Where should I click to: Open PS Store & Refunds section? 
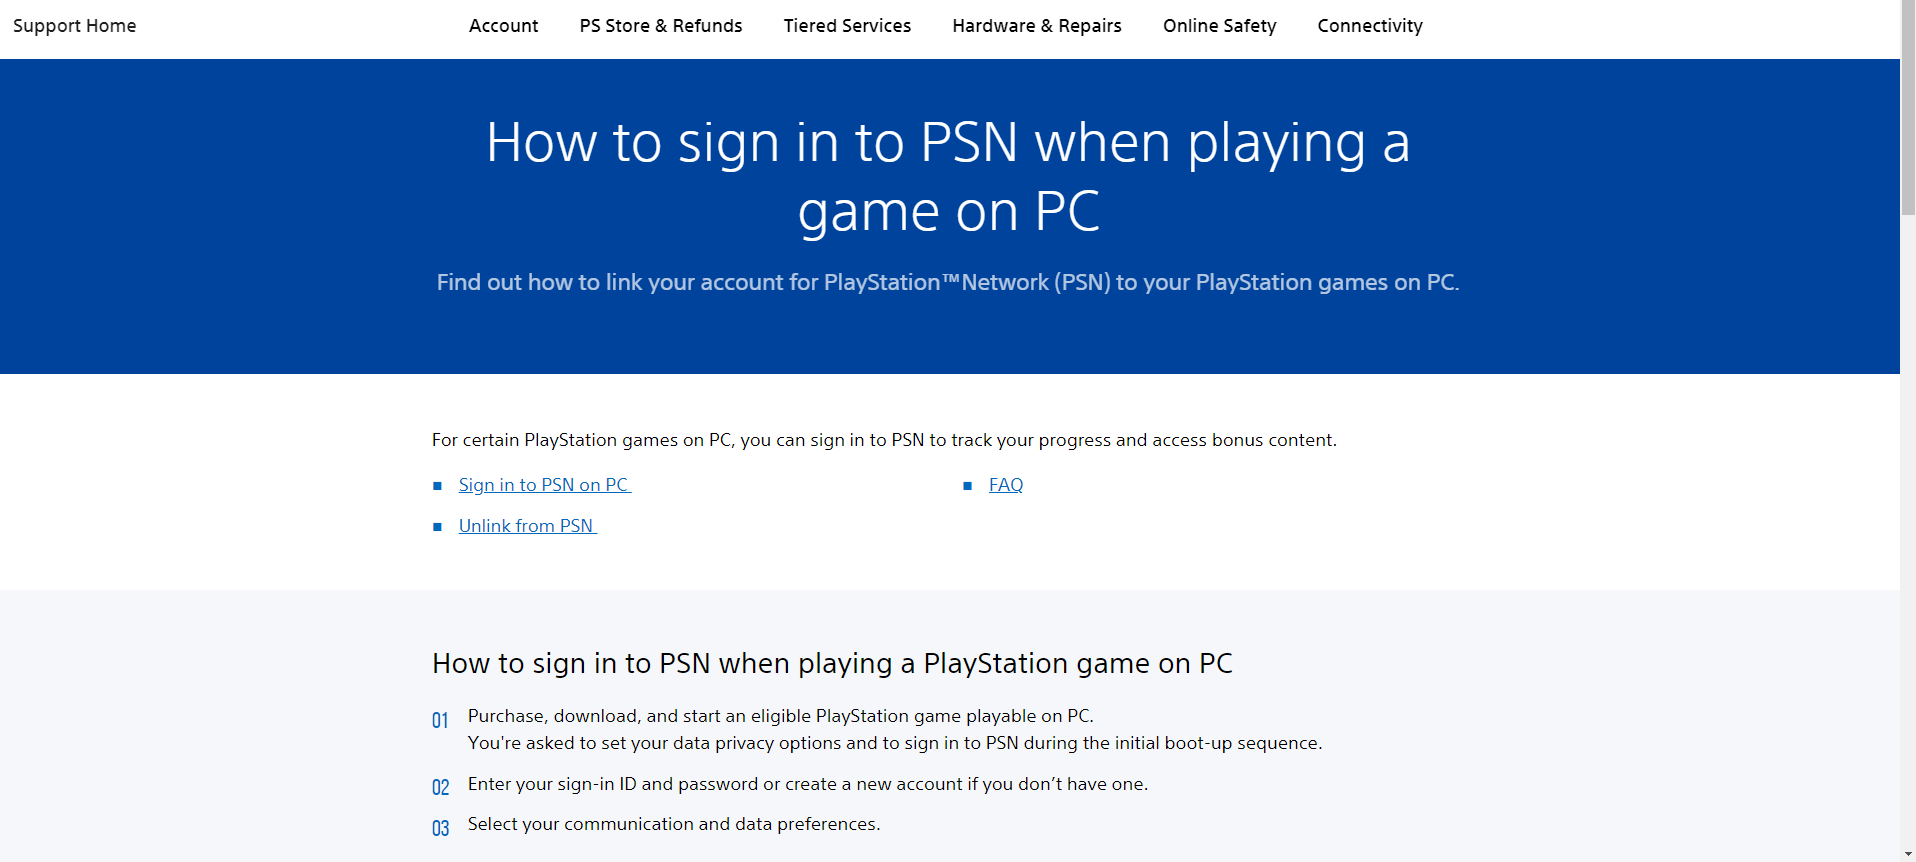point(661,26)
